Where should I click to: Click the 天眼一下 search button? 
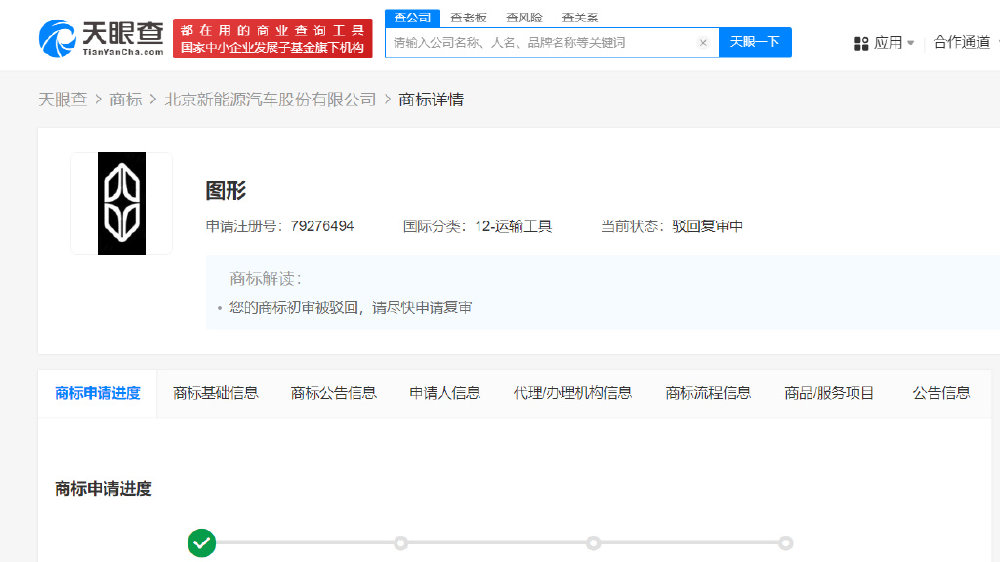click(755, 42)
